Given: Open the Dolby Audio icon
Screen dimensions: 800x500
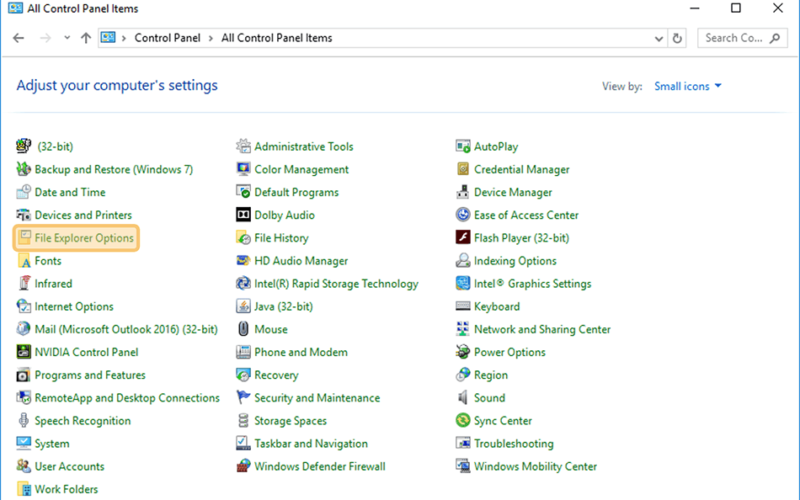Looking at the screenshot, I should coord(243,215).
